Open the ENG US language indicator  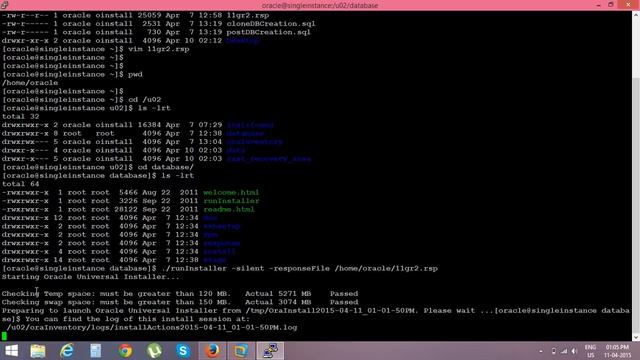tap(590, 351)
